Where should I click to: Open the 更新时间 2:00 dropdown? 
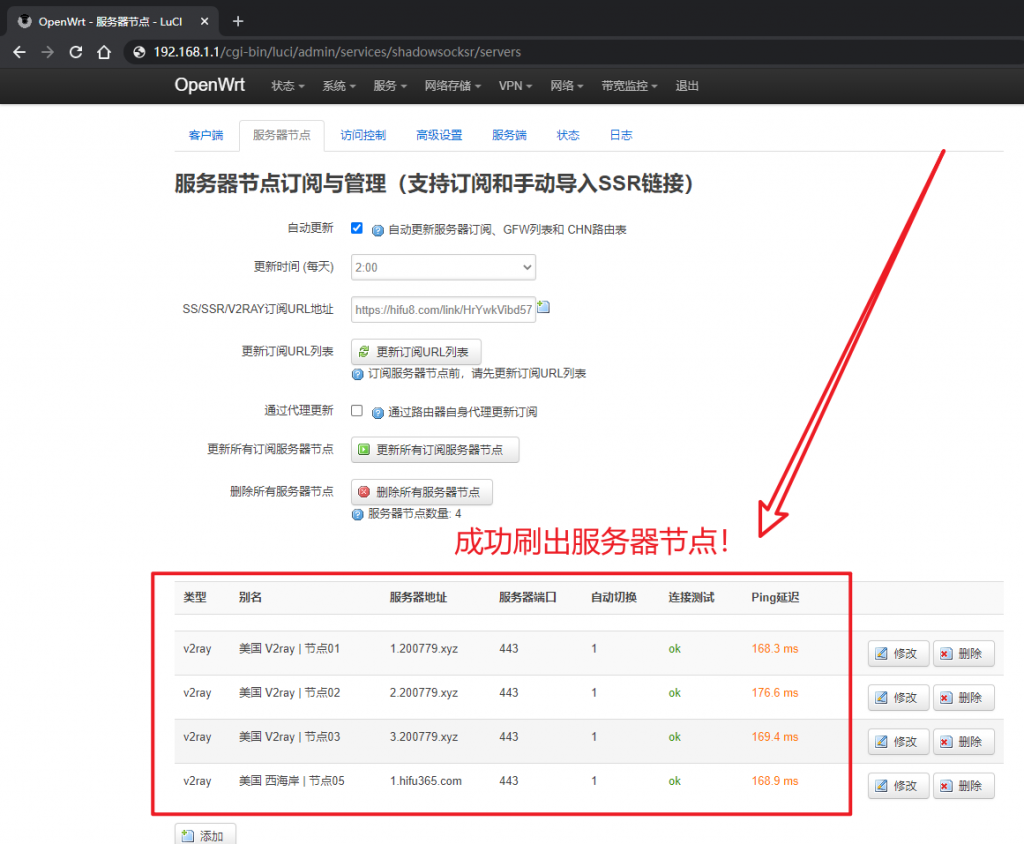click(443, 267)
